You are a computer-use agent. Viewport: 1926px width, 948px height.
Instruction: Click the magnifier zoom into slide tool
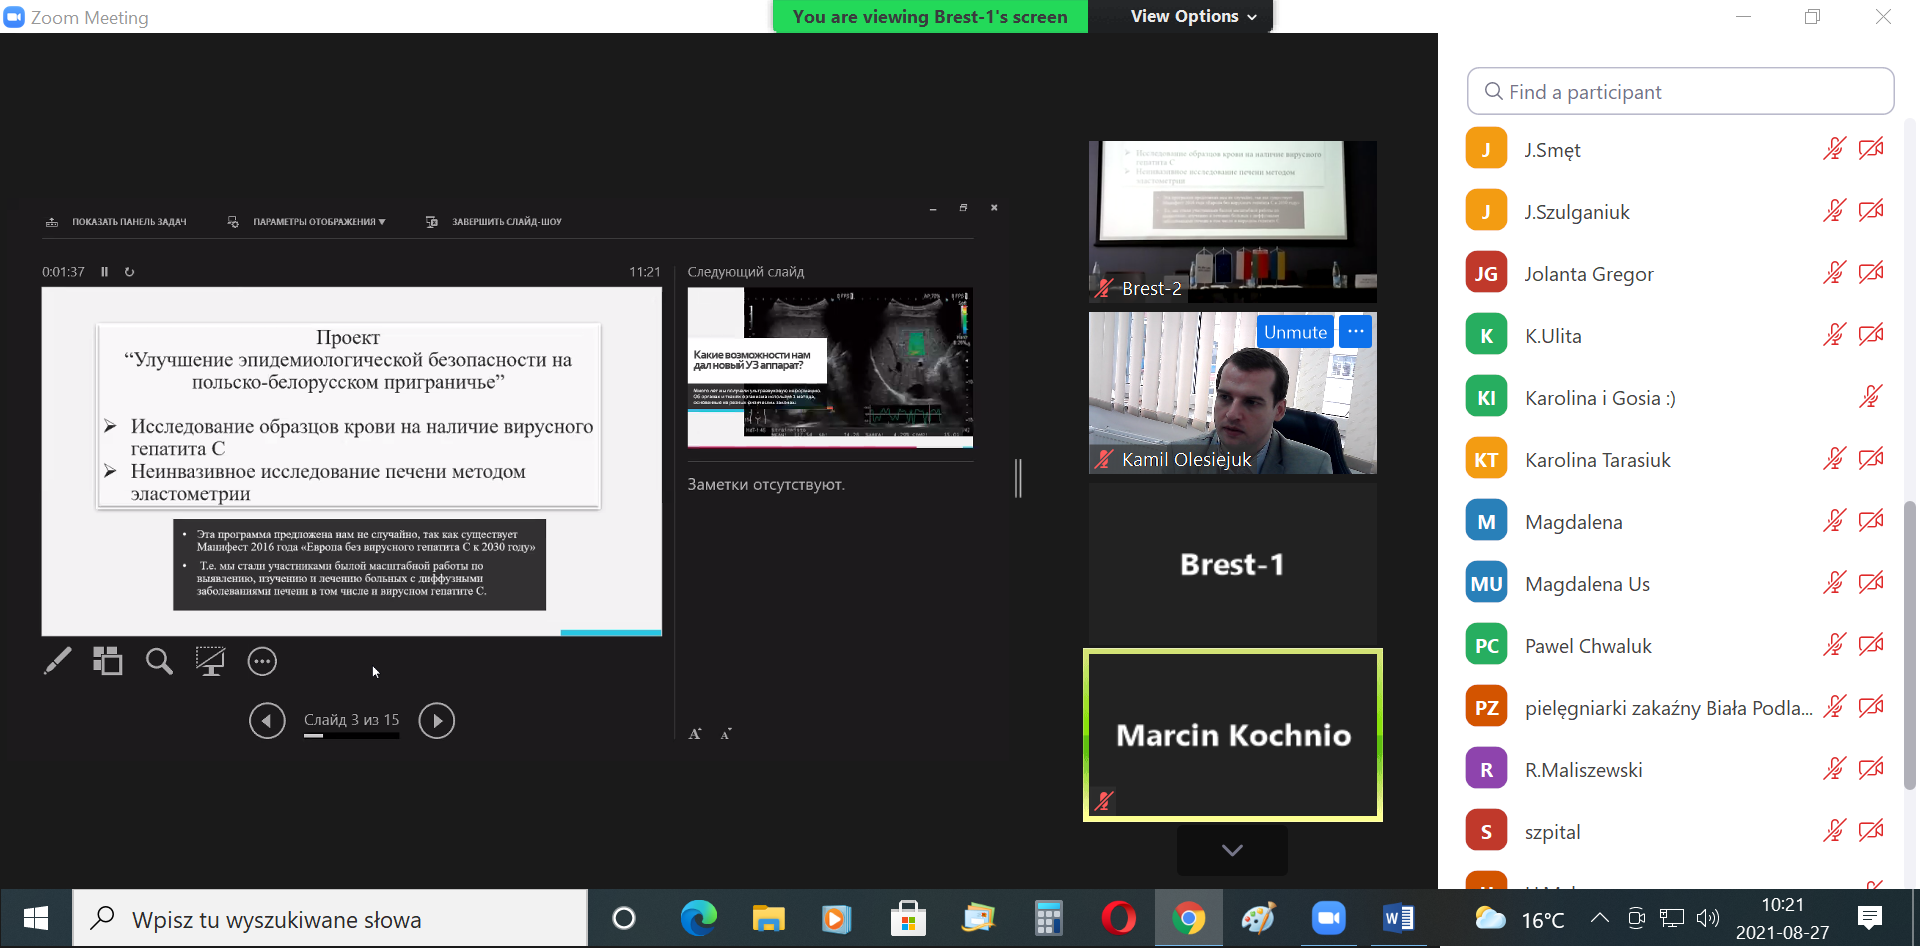[159, 661]
